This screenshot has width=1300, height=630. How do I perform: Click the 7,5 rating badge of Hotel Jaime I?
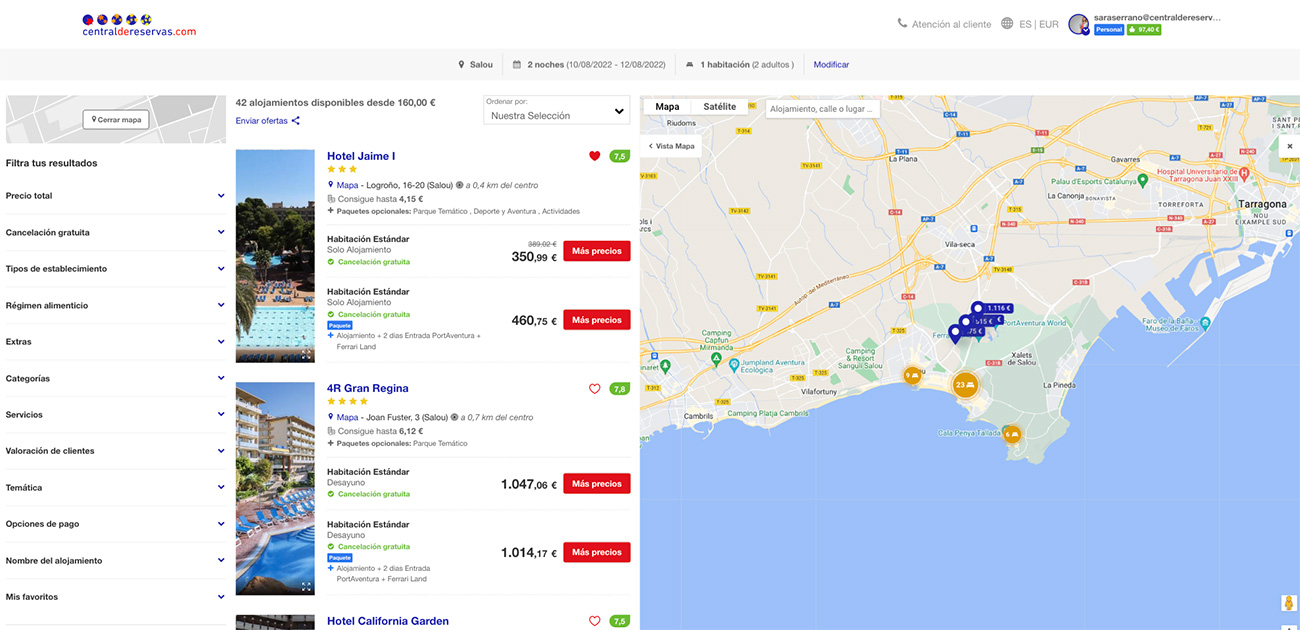coord(620,156)
